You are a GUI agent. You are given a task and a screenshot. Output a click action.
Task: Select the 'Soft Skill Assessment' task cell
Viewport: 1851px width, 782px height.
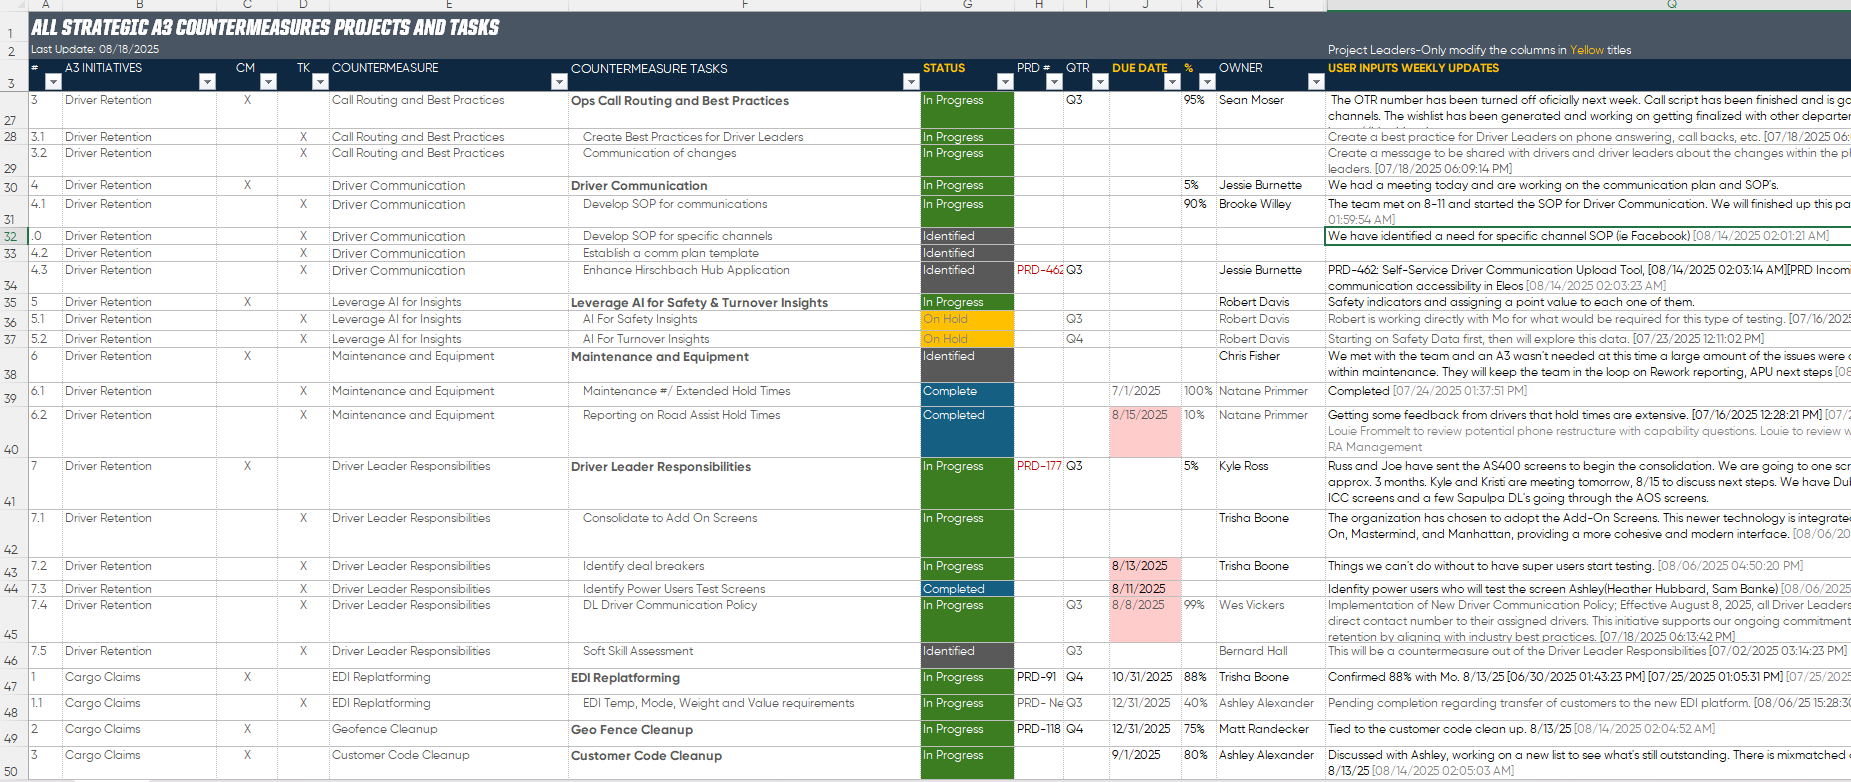pyautogui.click(x=744, y=655)
